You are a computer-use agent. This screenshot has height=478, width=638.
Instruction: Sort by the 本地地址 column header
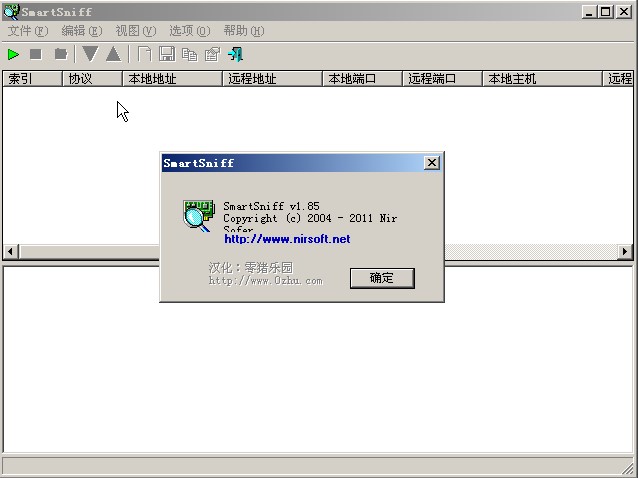173,79
